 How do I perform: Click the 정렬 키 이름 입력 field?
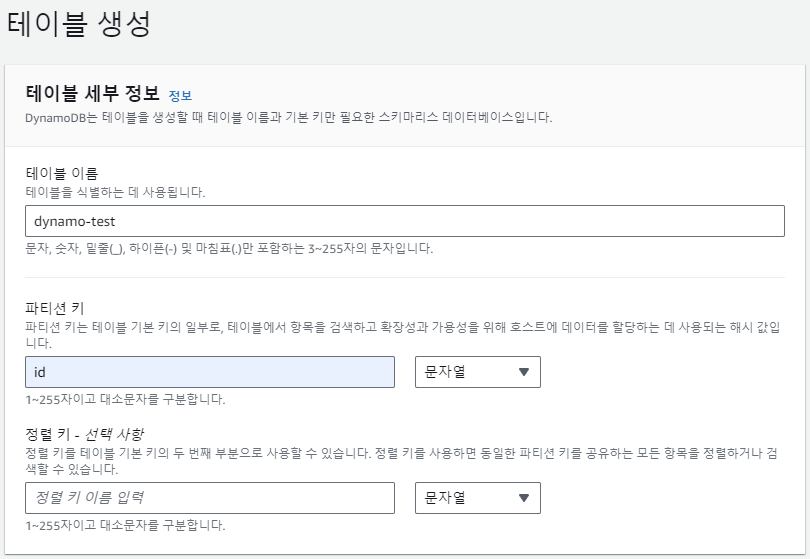pyautogui.click(x=210, y=498)
